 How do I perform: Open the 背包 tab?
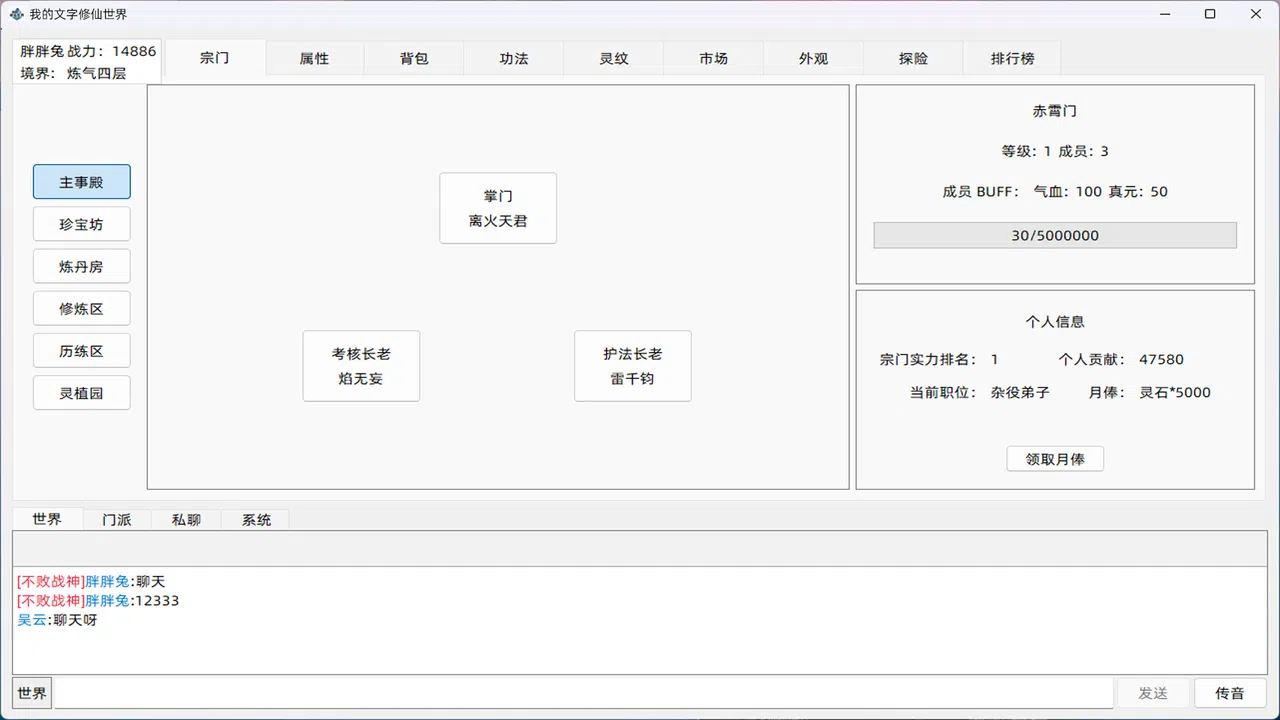point(414,59)
